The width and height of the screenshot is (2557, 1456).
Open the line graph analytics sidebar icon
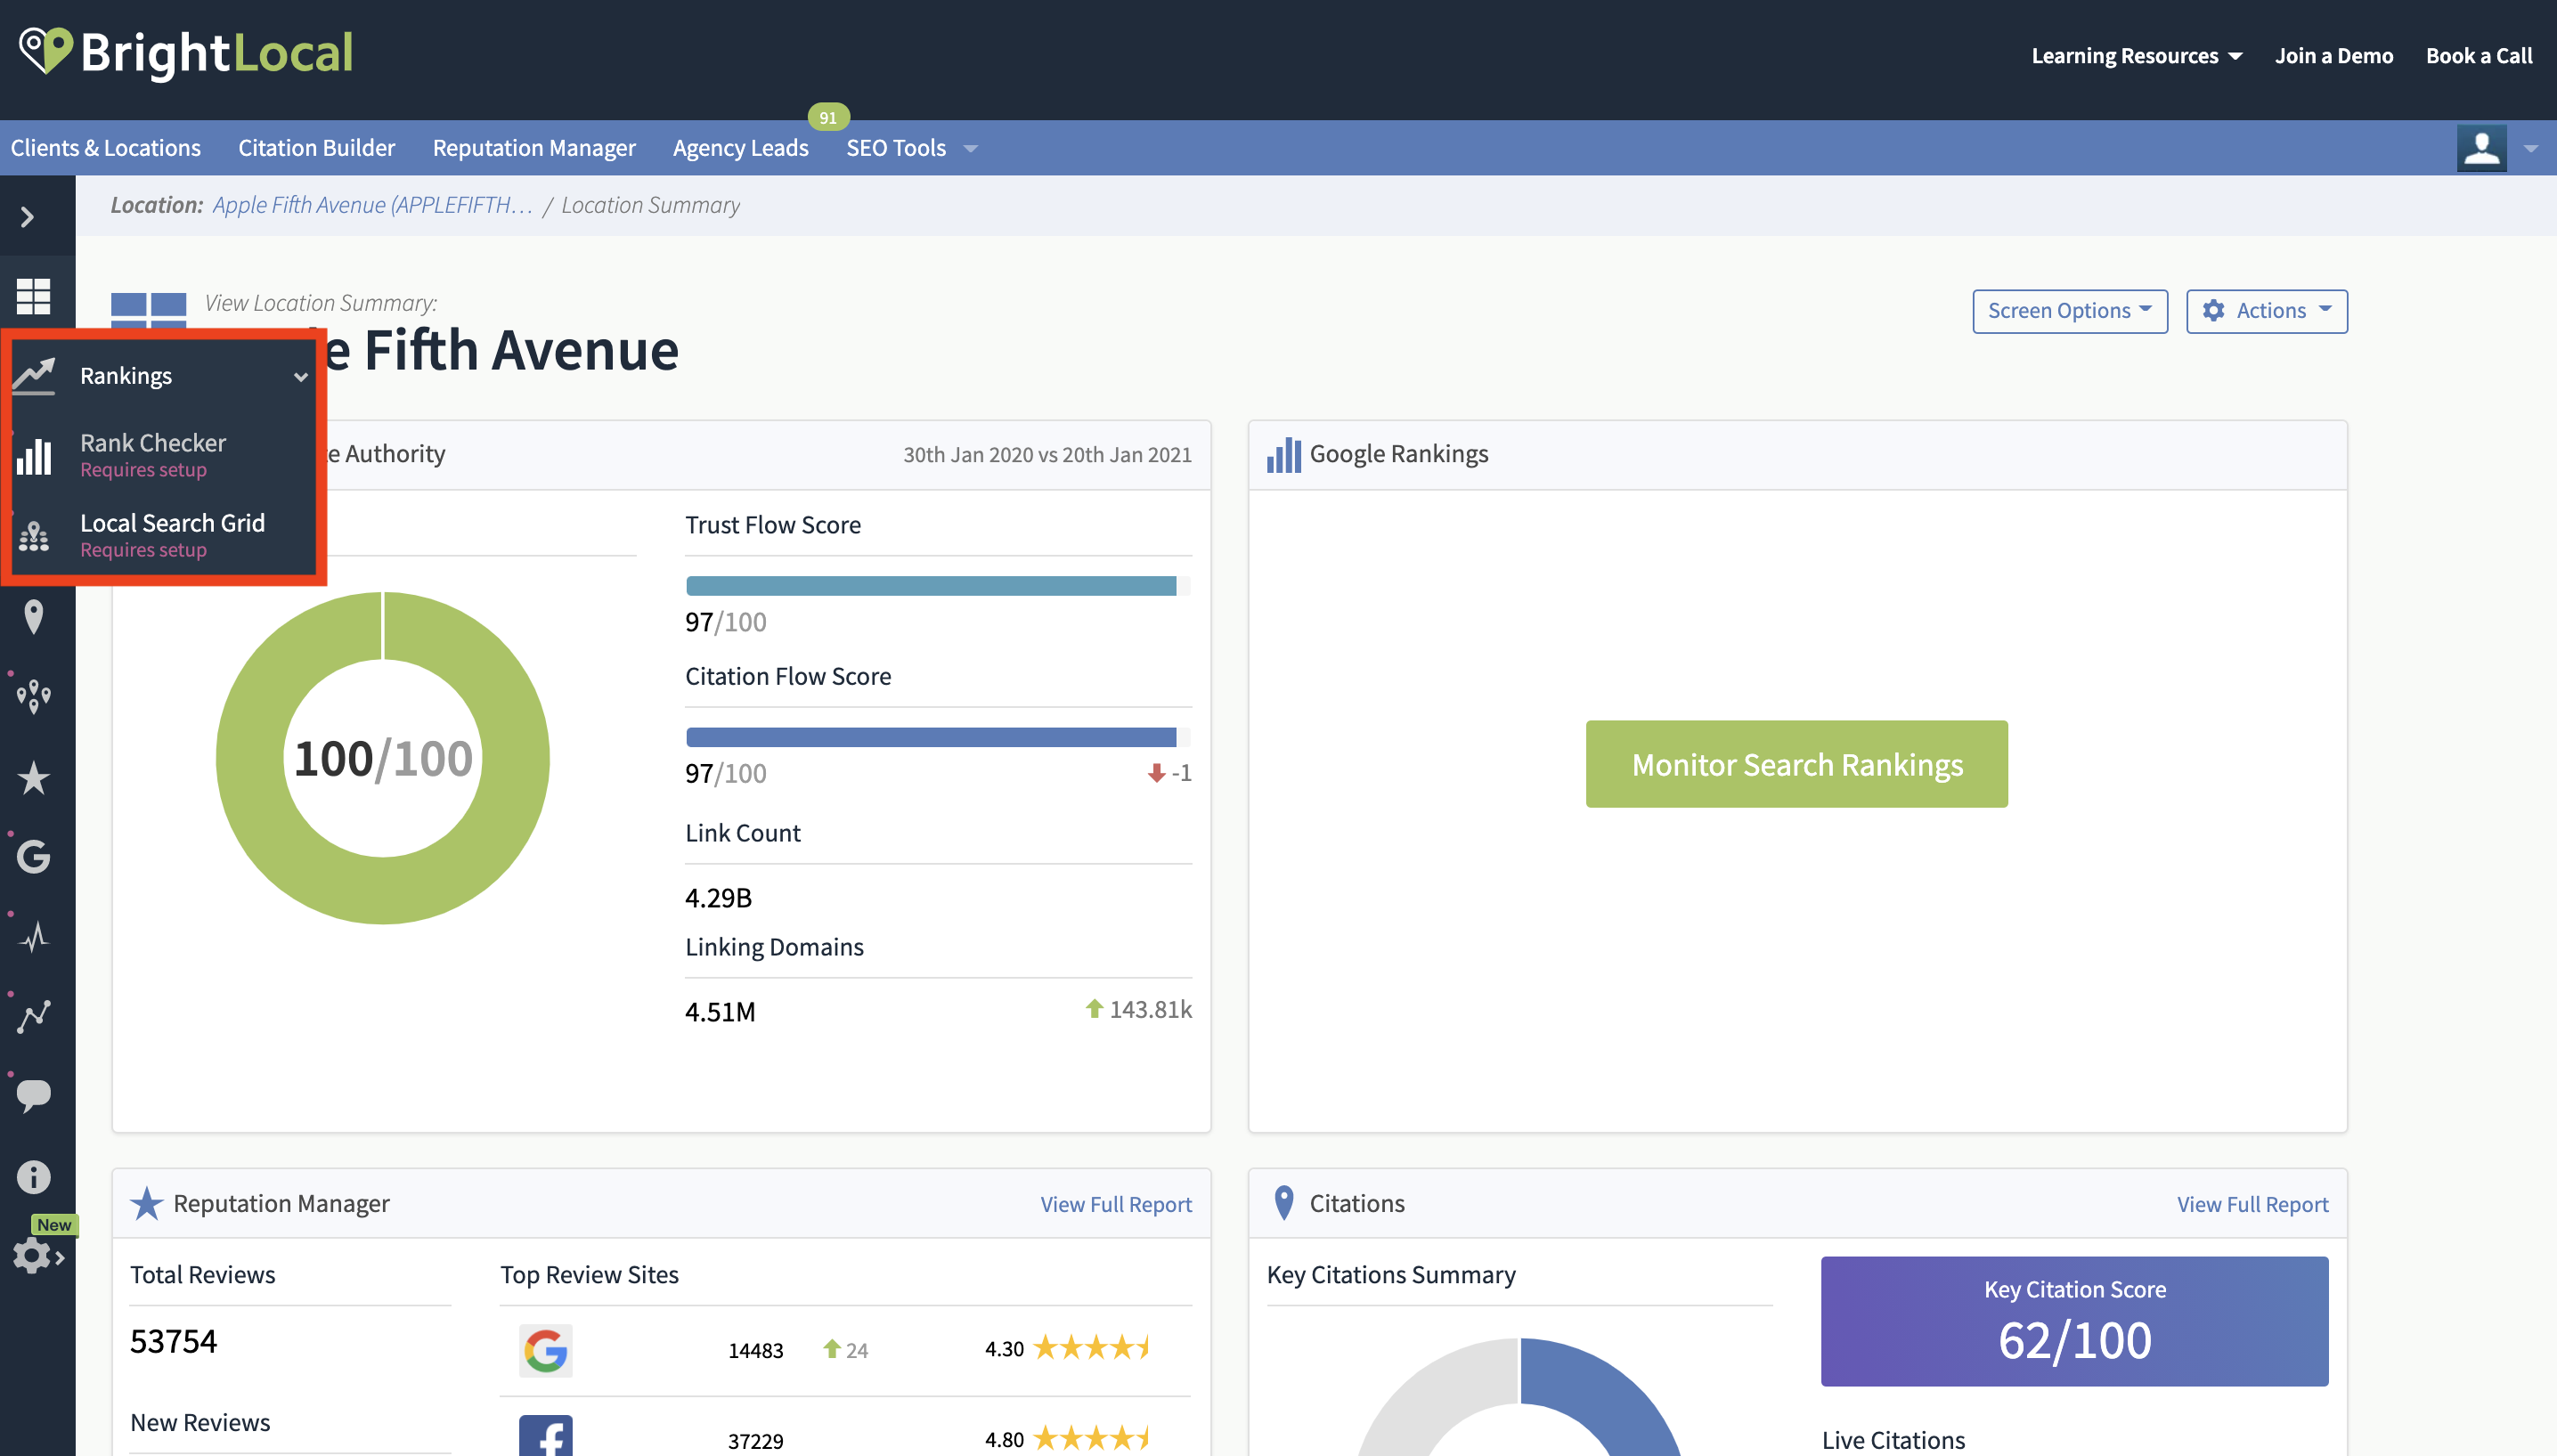(33, 1016)
